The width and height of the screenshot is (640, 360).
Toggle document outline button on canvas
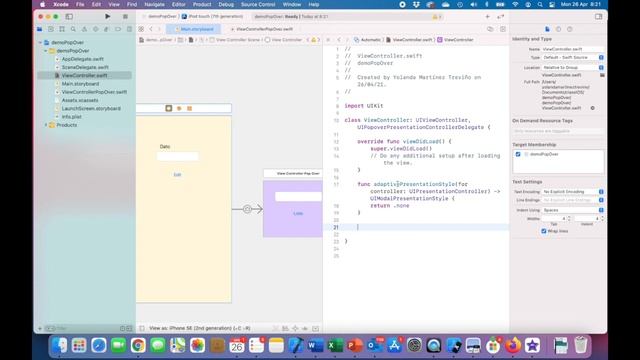coord(142,329)
